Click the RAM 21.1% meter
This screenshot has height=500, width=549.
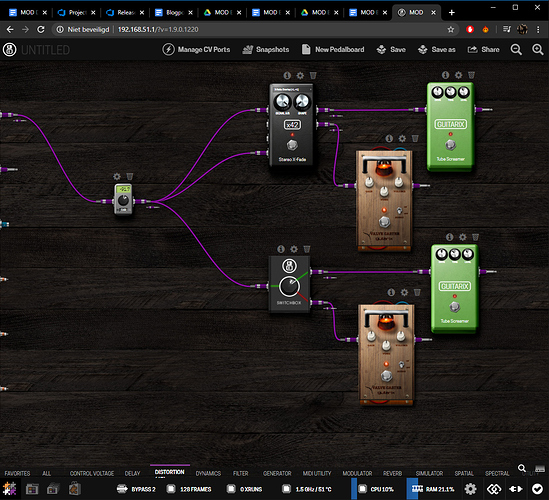[432, 489]
